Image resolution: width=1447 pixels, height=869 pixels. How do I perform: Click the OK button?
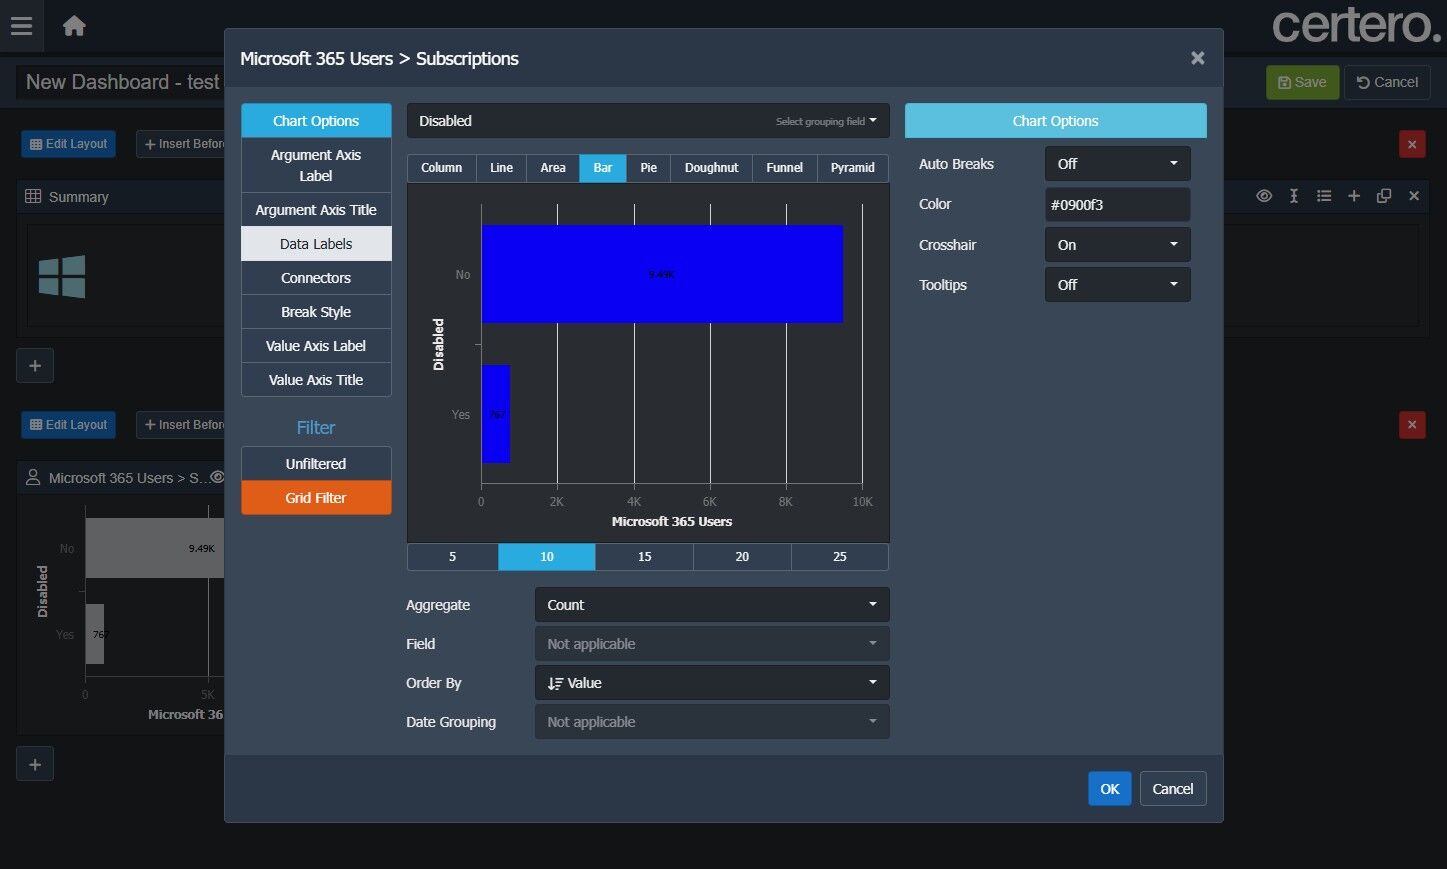coord(1109,789)
